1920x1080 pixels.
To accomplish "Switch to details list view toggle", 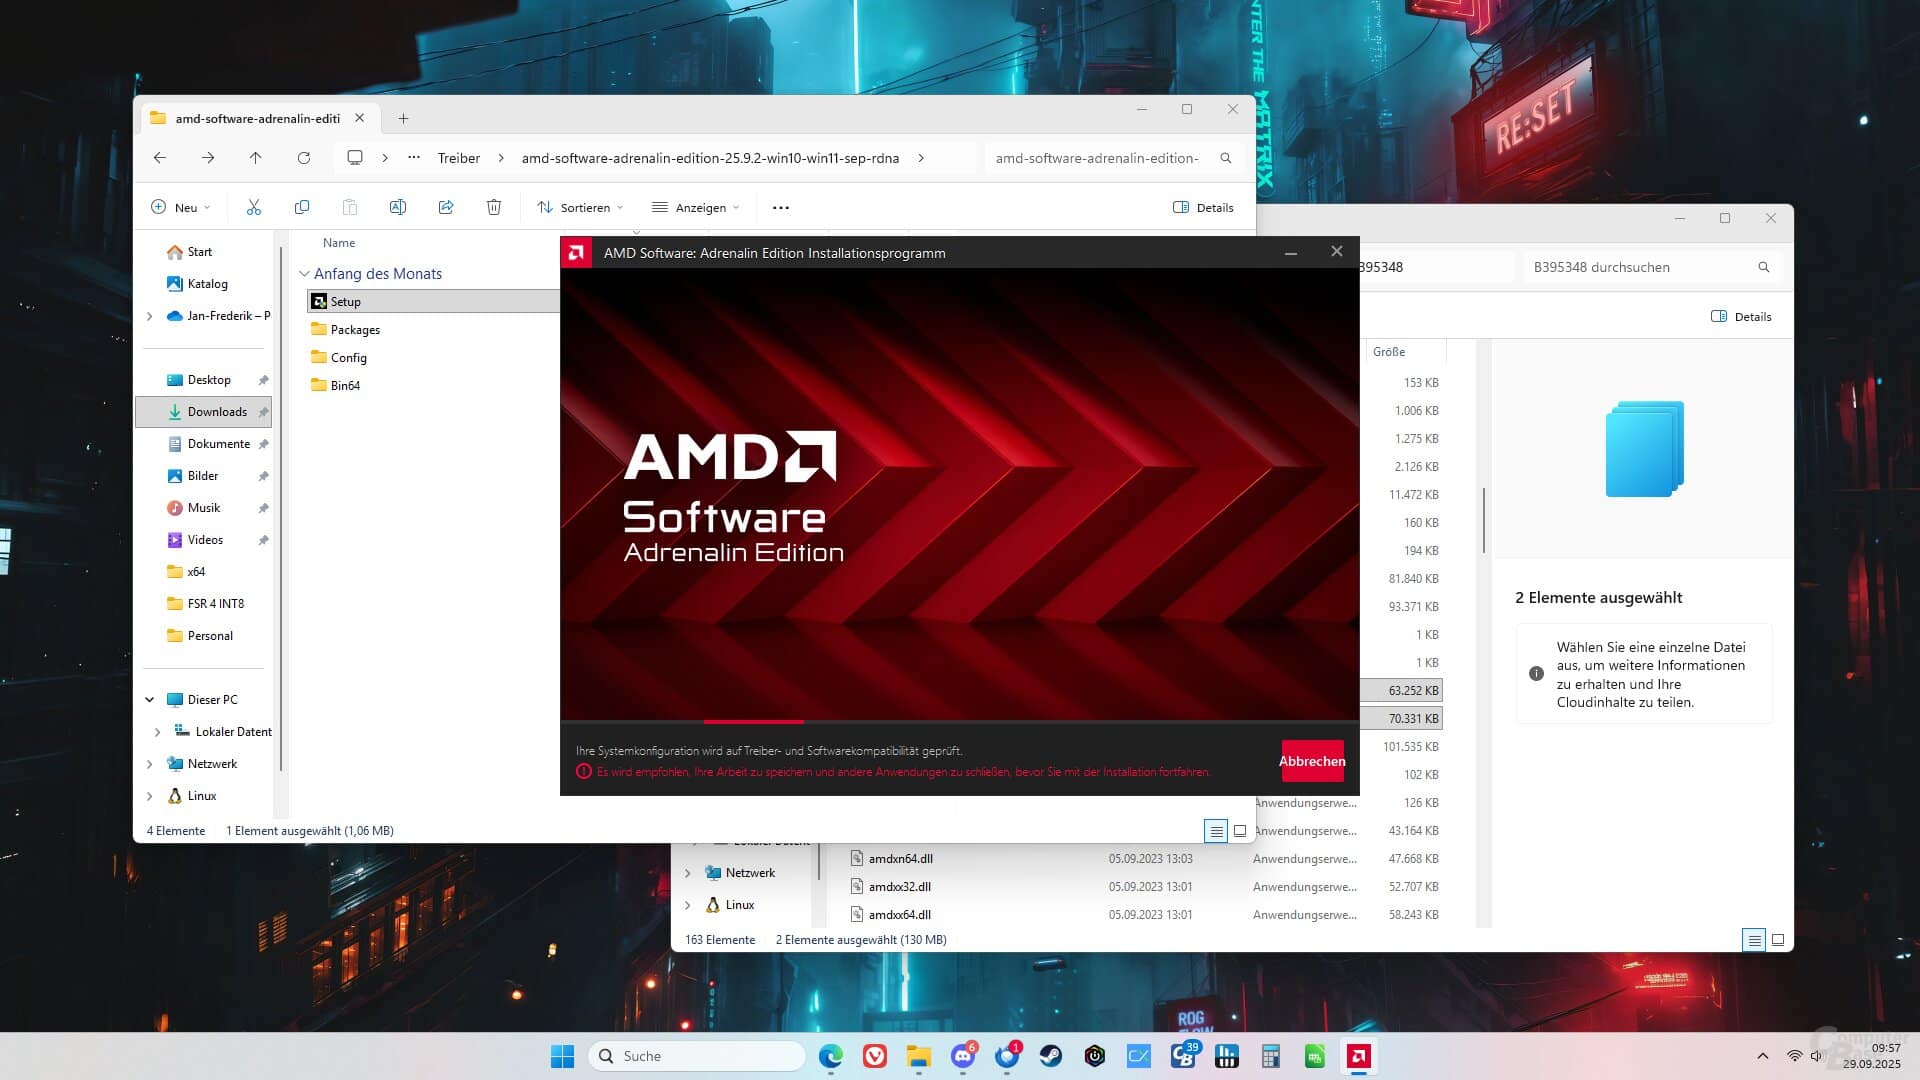I will click(x=1216, y=830).
